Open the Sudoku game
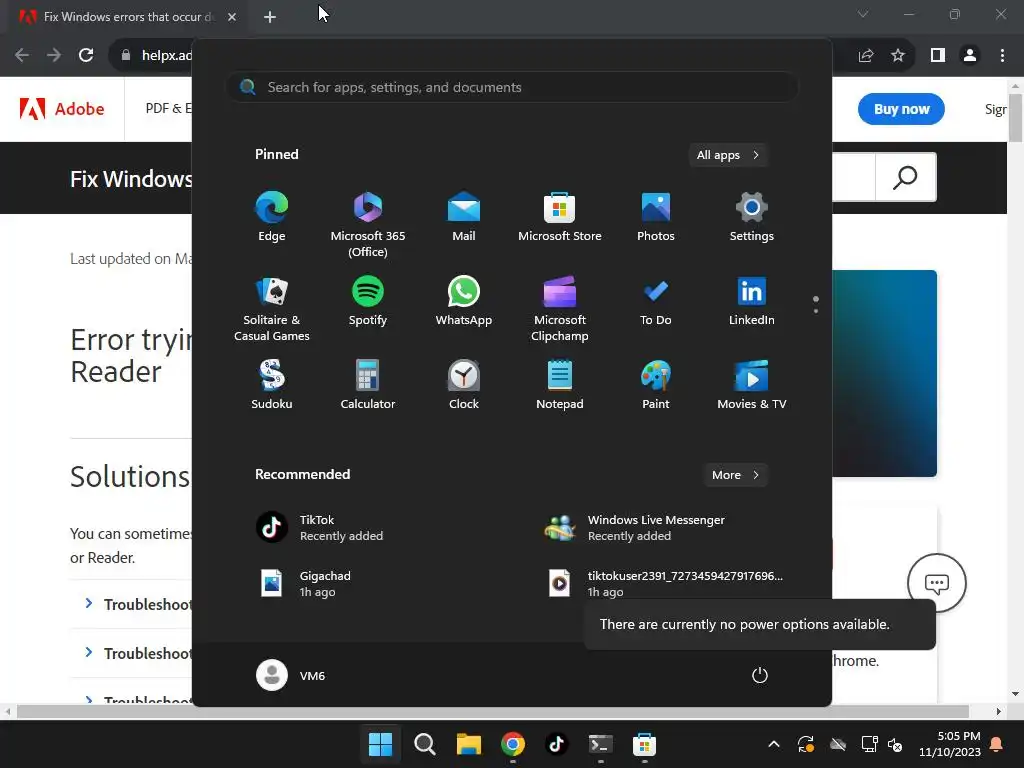Screen dimensions: 1024x768 tap(272, 385)
